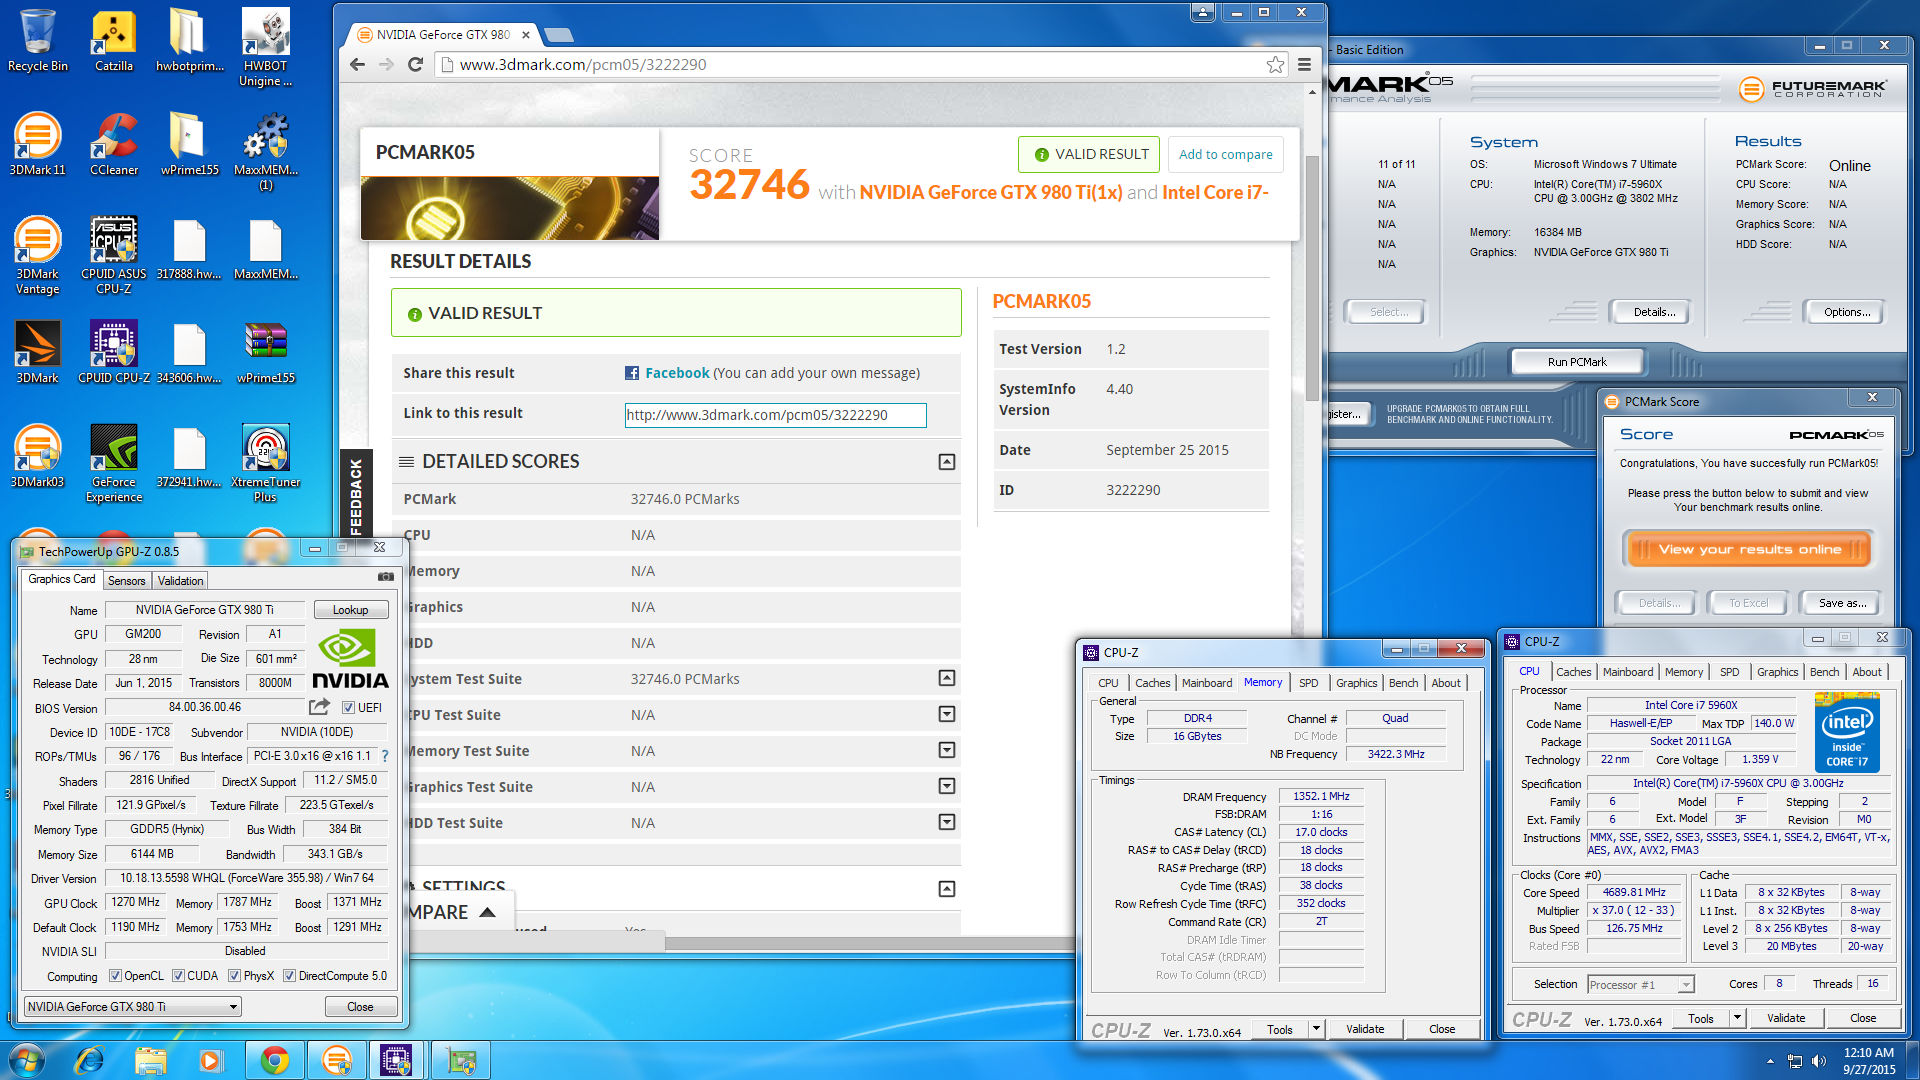
Task: Toggle the DirectCompute 5.0 checkbox
Action: point(289,976)
